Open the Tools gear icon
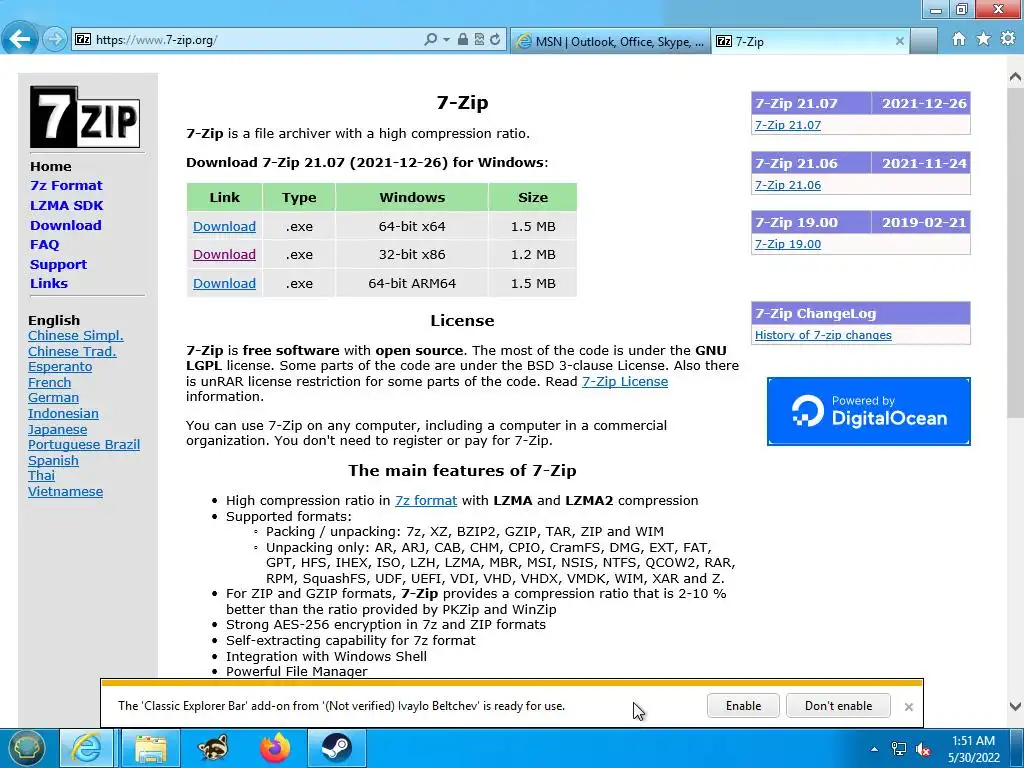This screenshot has height=768, width=1024. coord(1008,39)
